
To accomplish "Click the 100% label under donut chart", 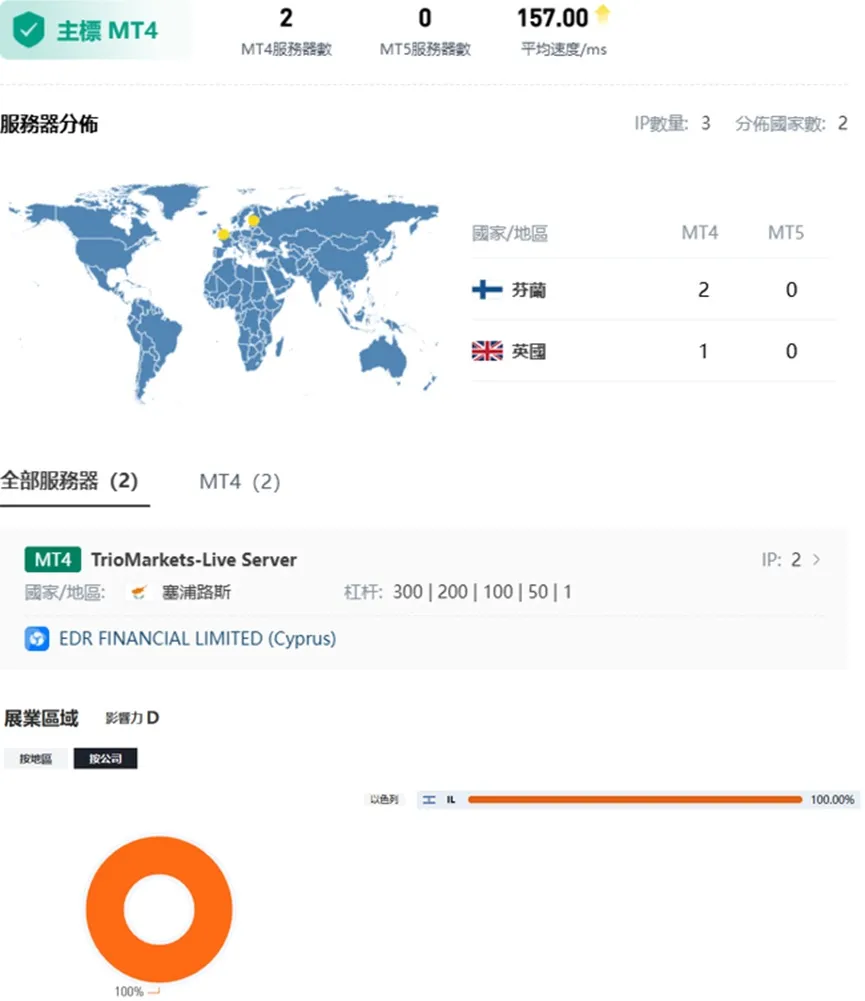I will (x=129, y=991).
